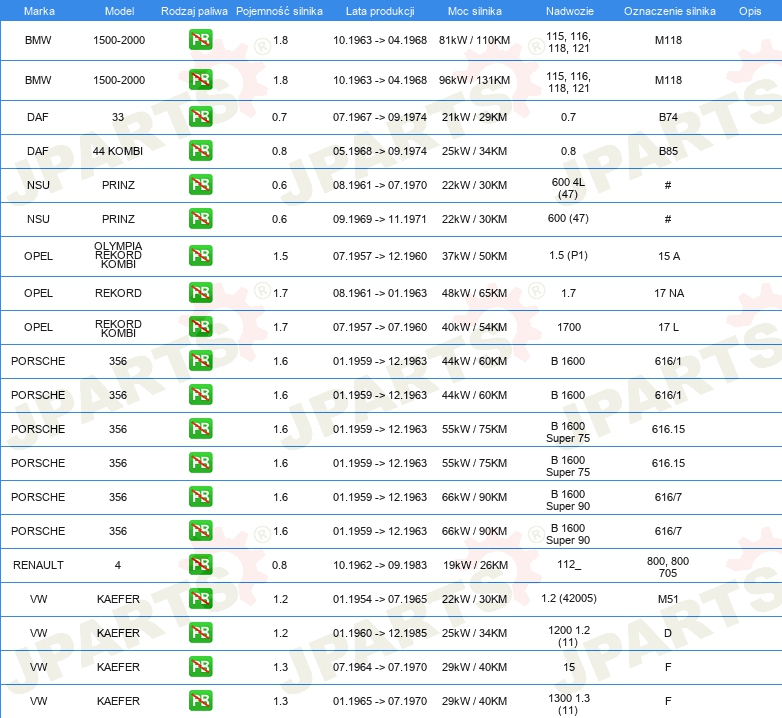Click fuel icon in VW KAEFER 01.1965 row

(x=200, y=701)
